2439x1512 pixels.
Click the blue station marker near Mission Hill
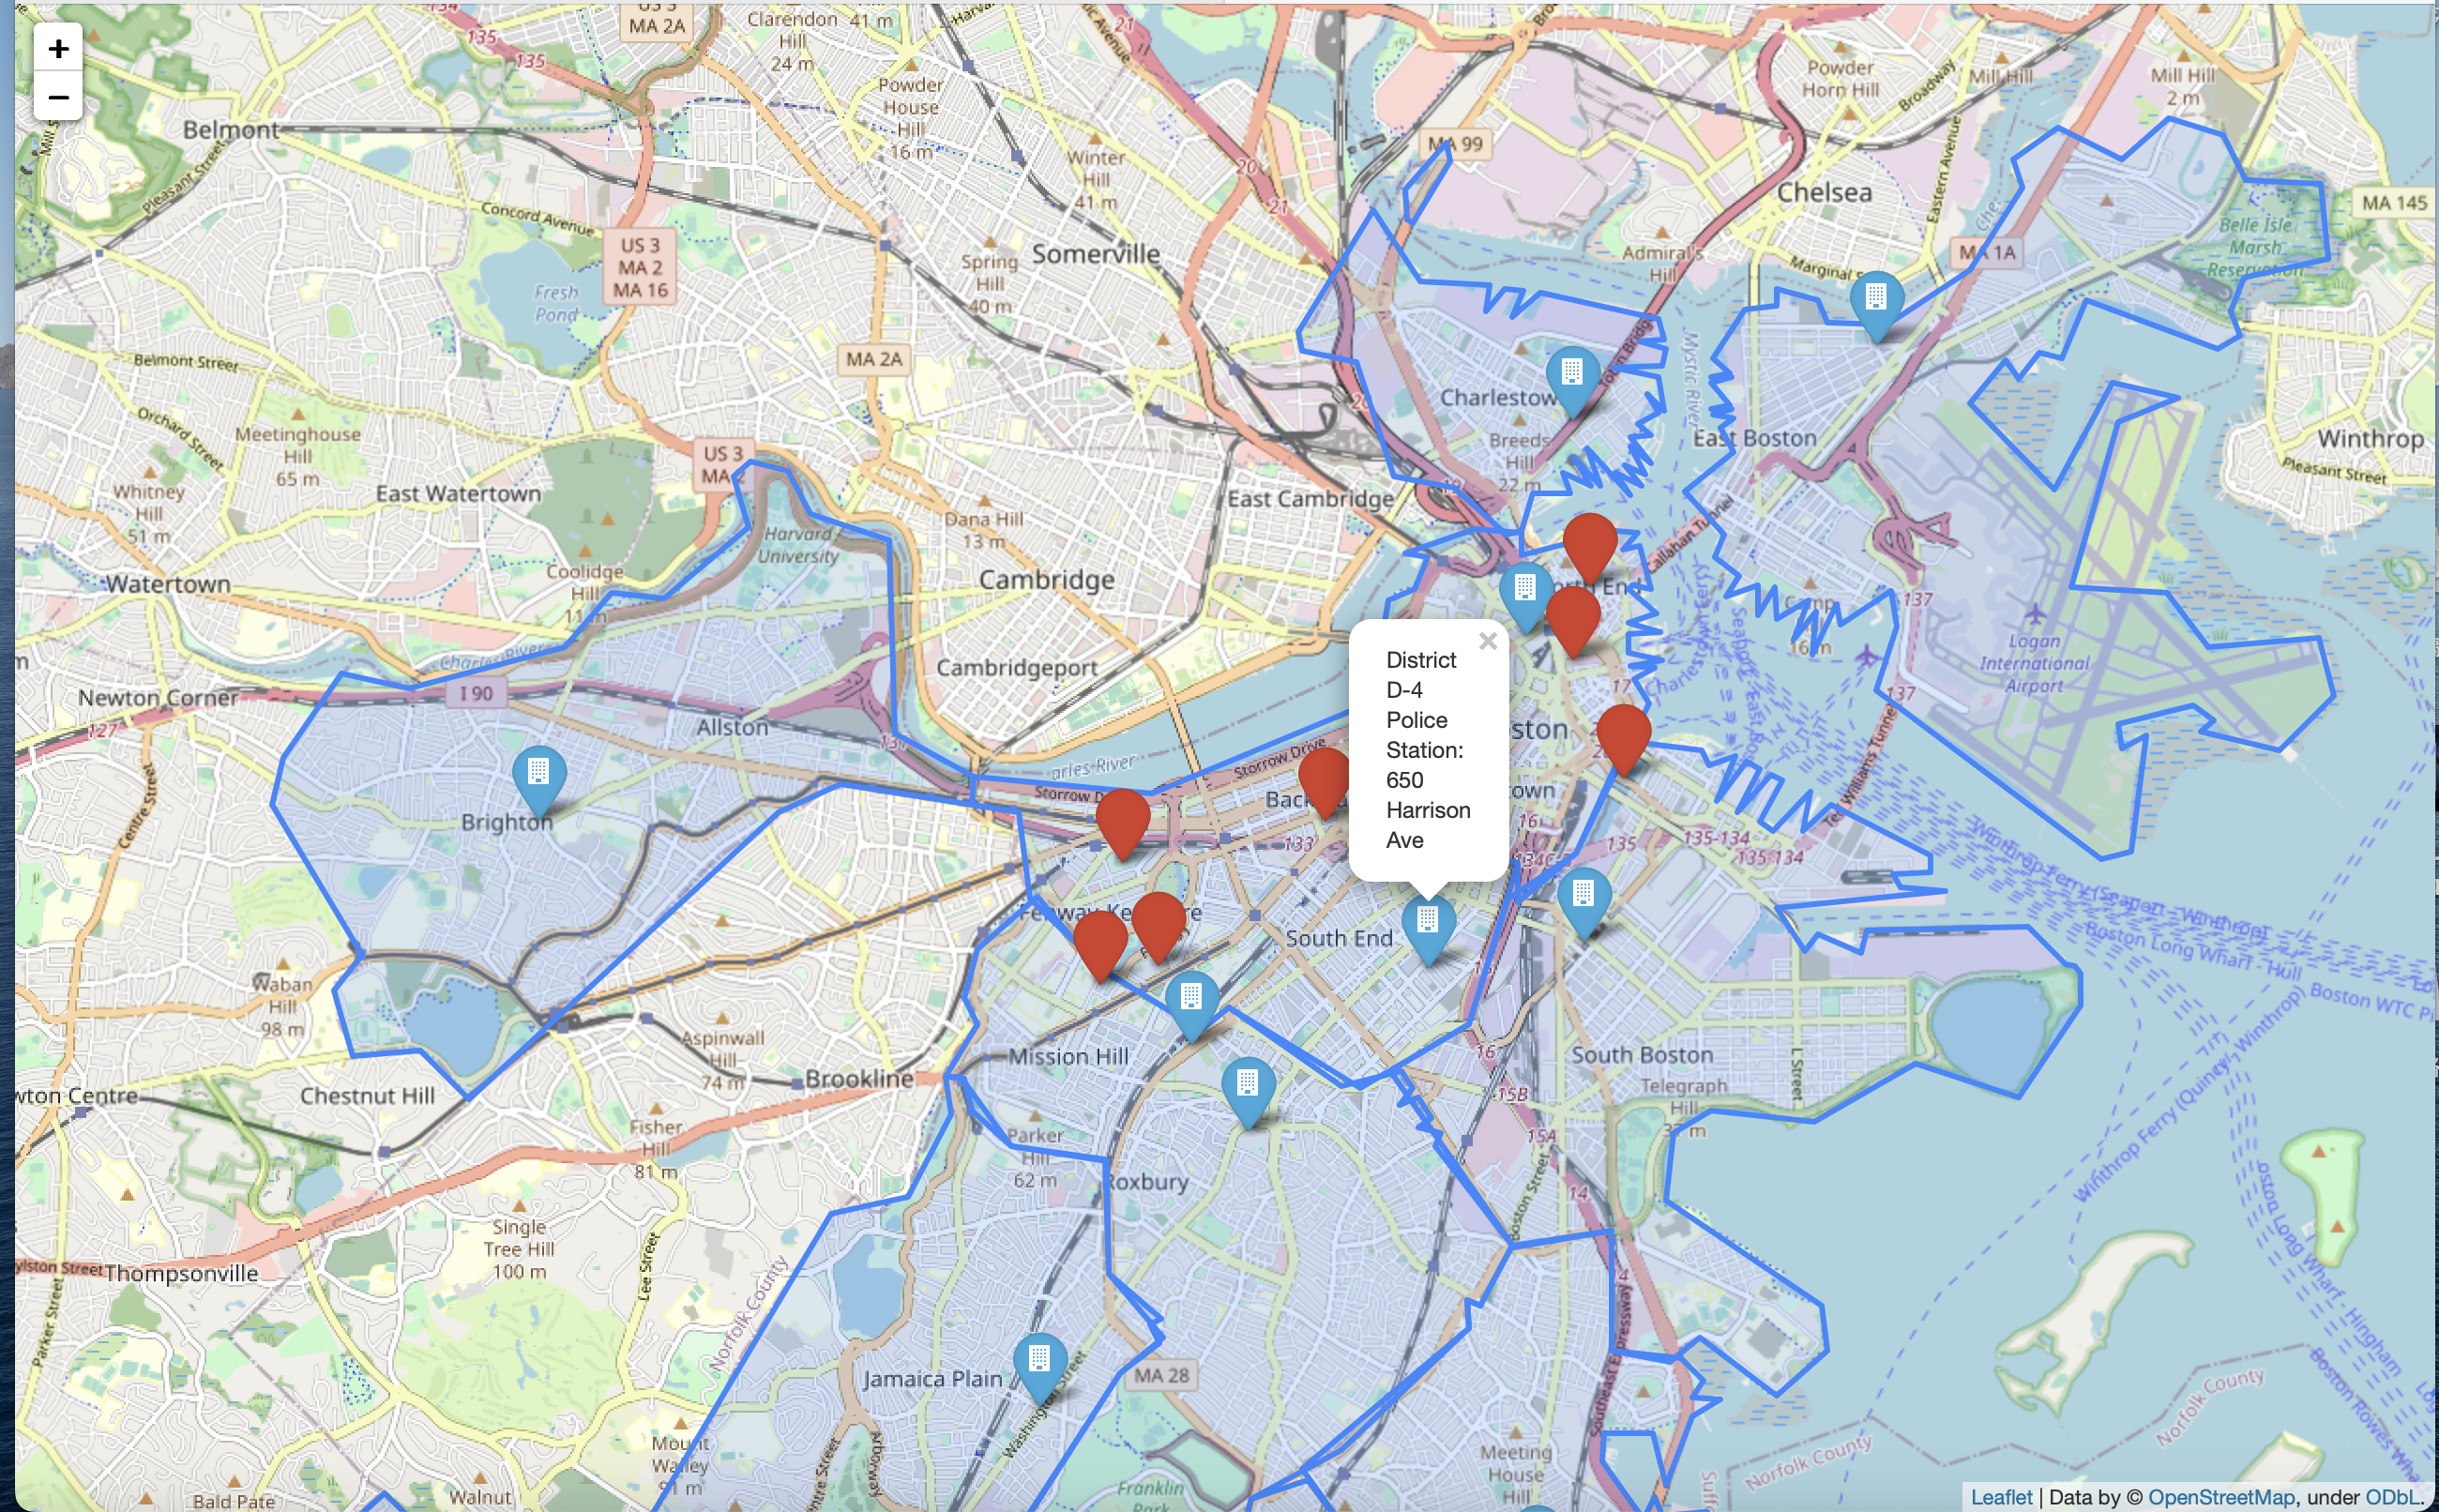coord(1190,1001)
